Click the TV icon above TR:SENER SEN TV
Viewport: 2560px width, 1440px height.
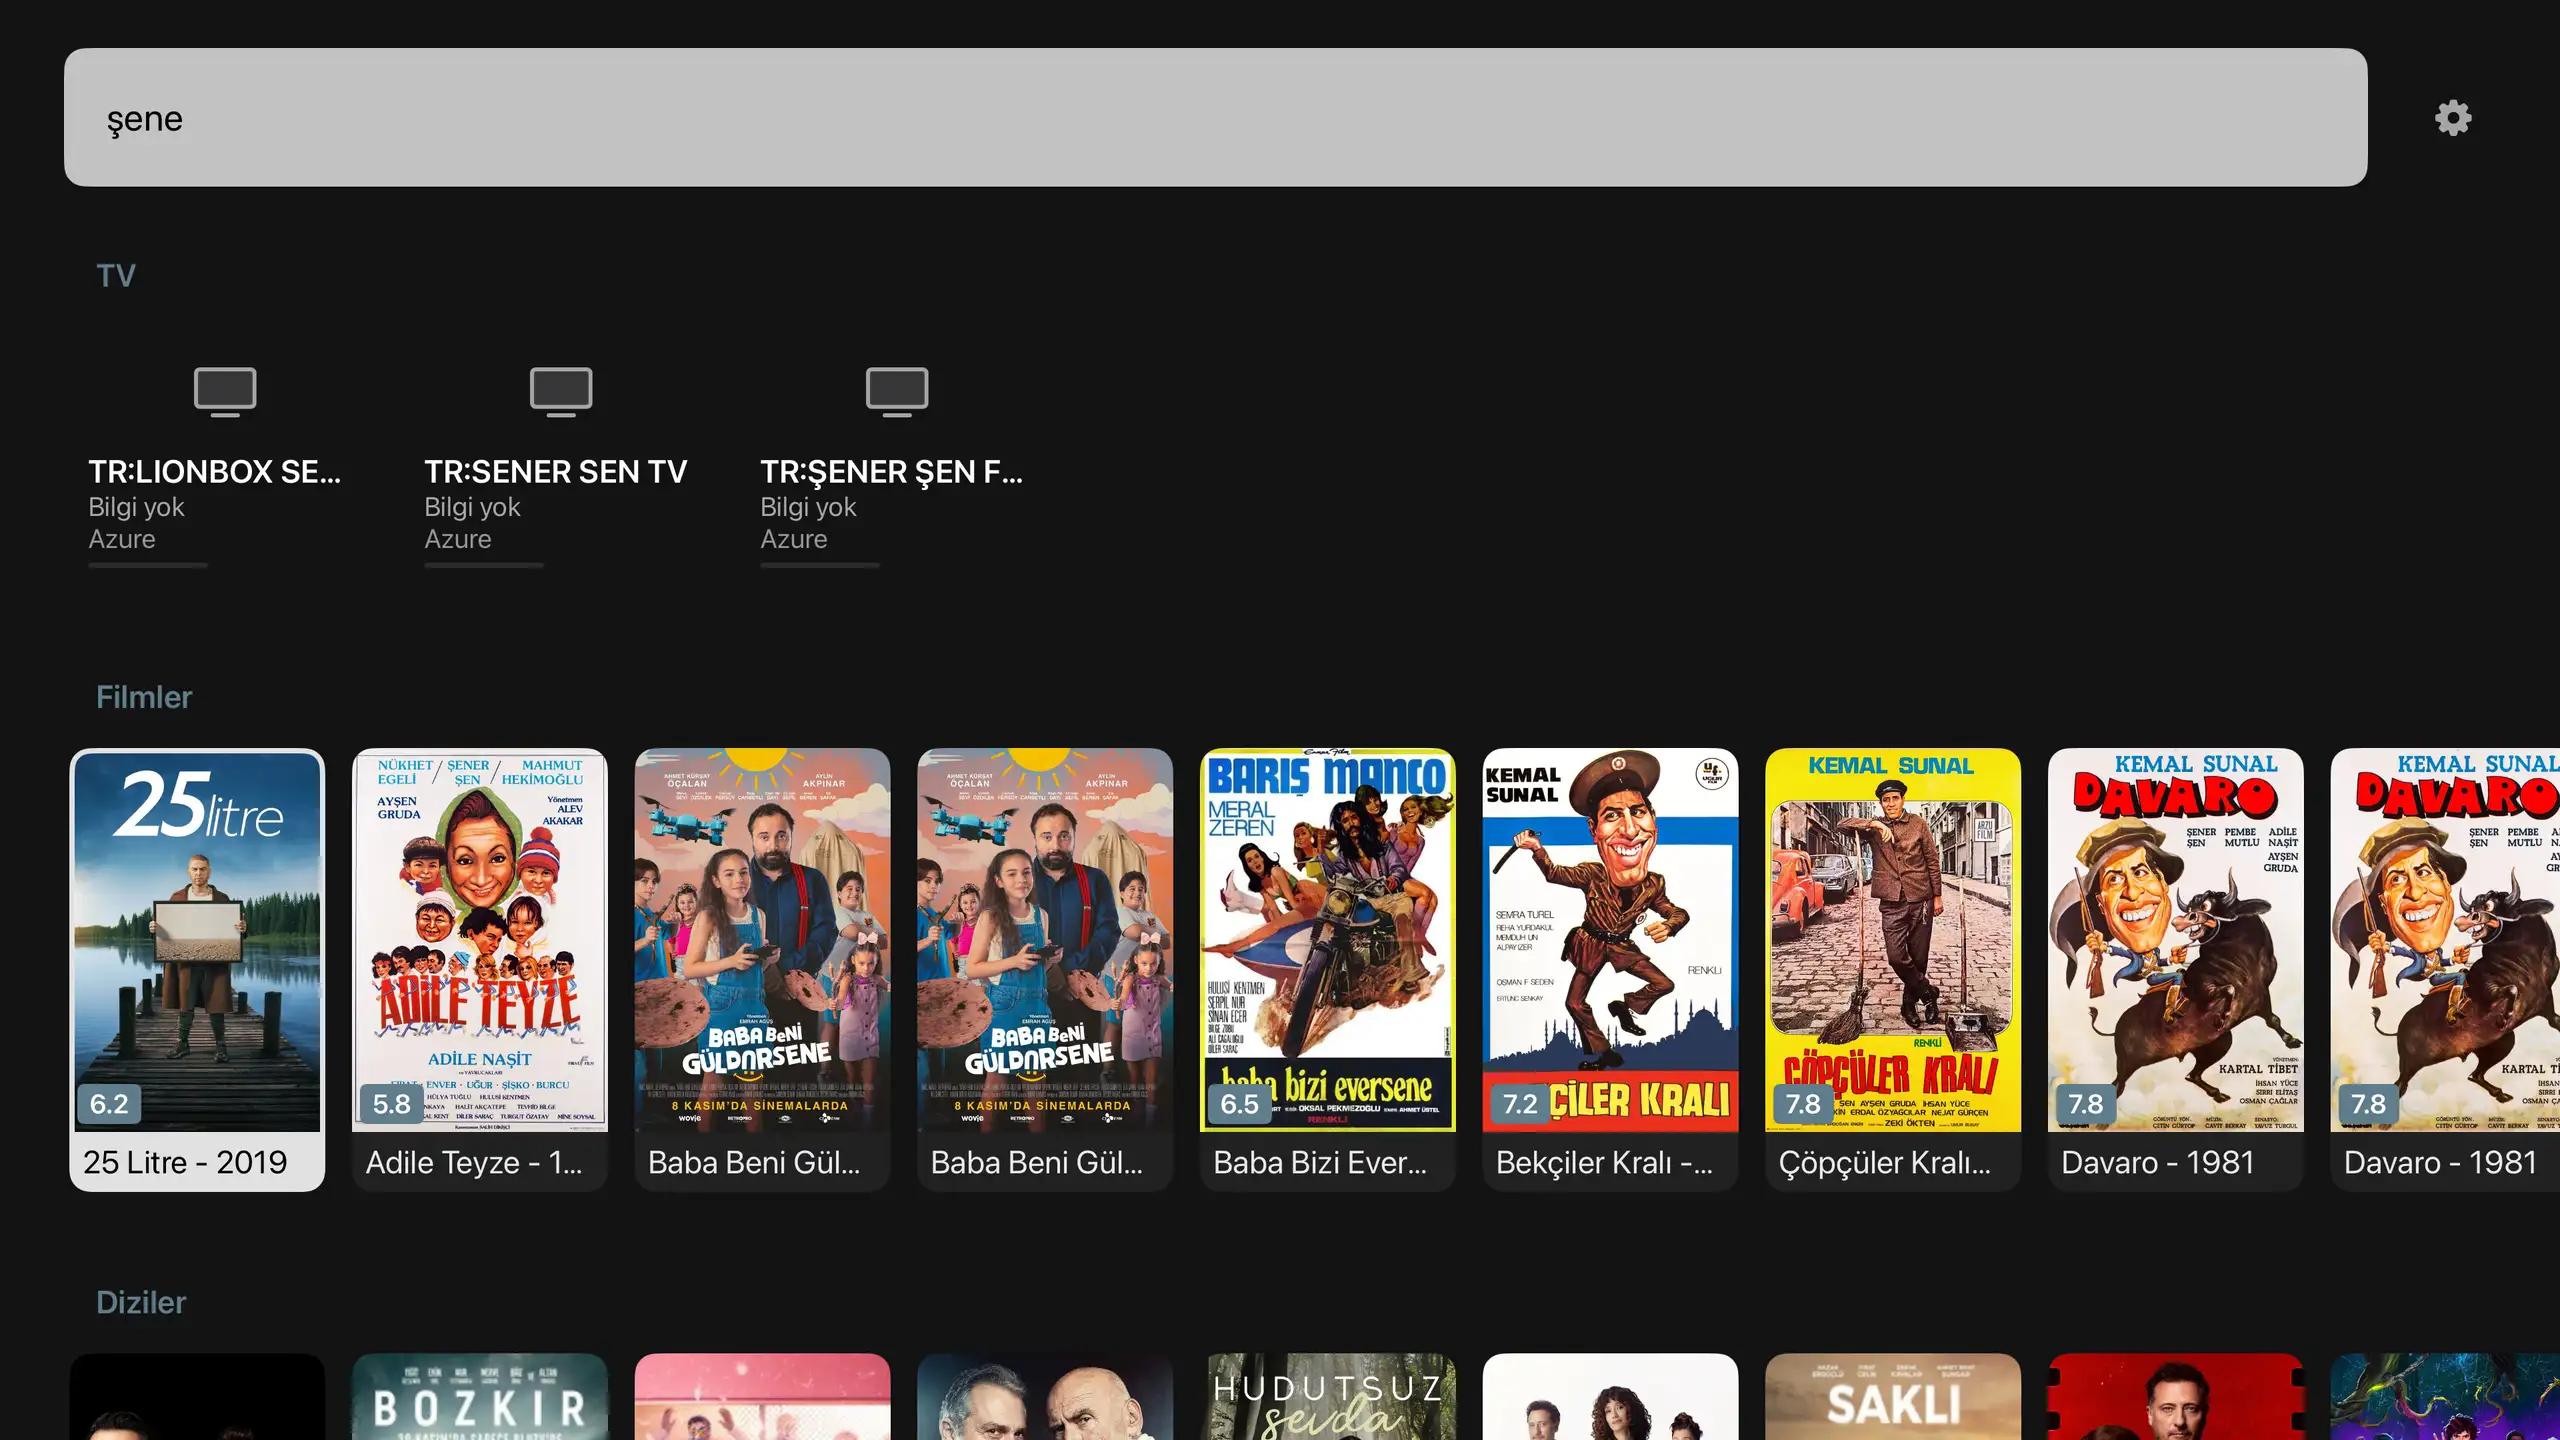point(561,391)
